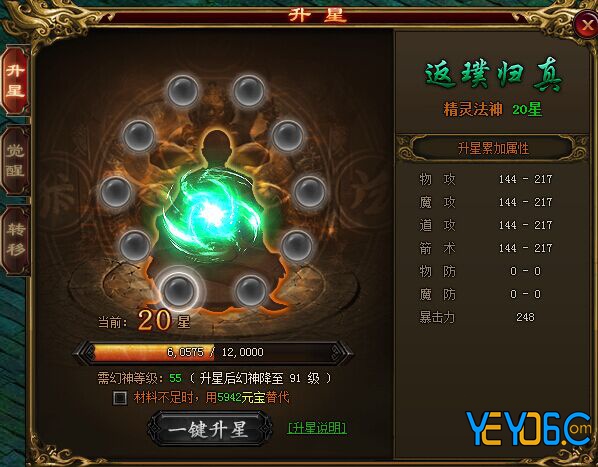Click the top-right star orb

[249, 91]
